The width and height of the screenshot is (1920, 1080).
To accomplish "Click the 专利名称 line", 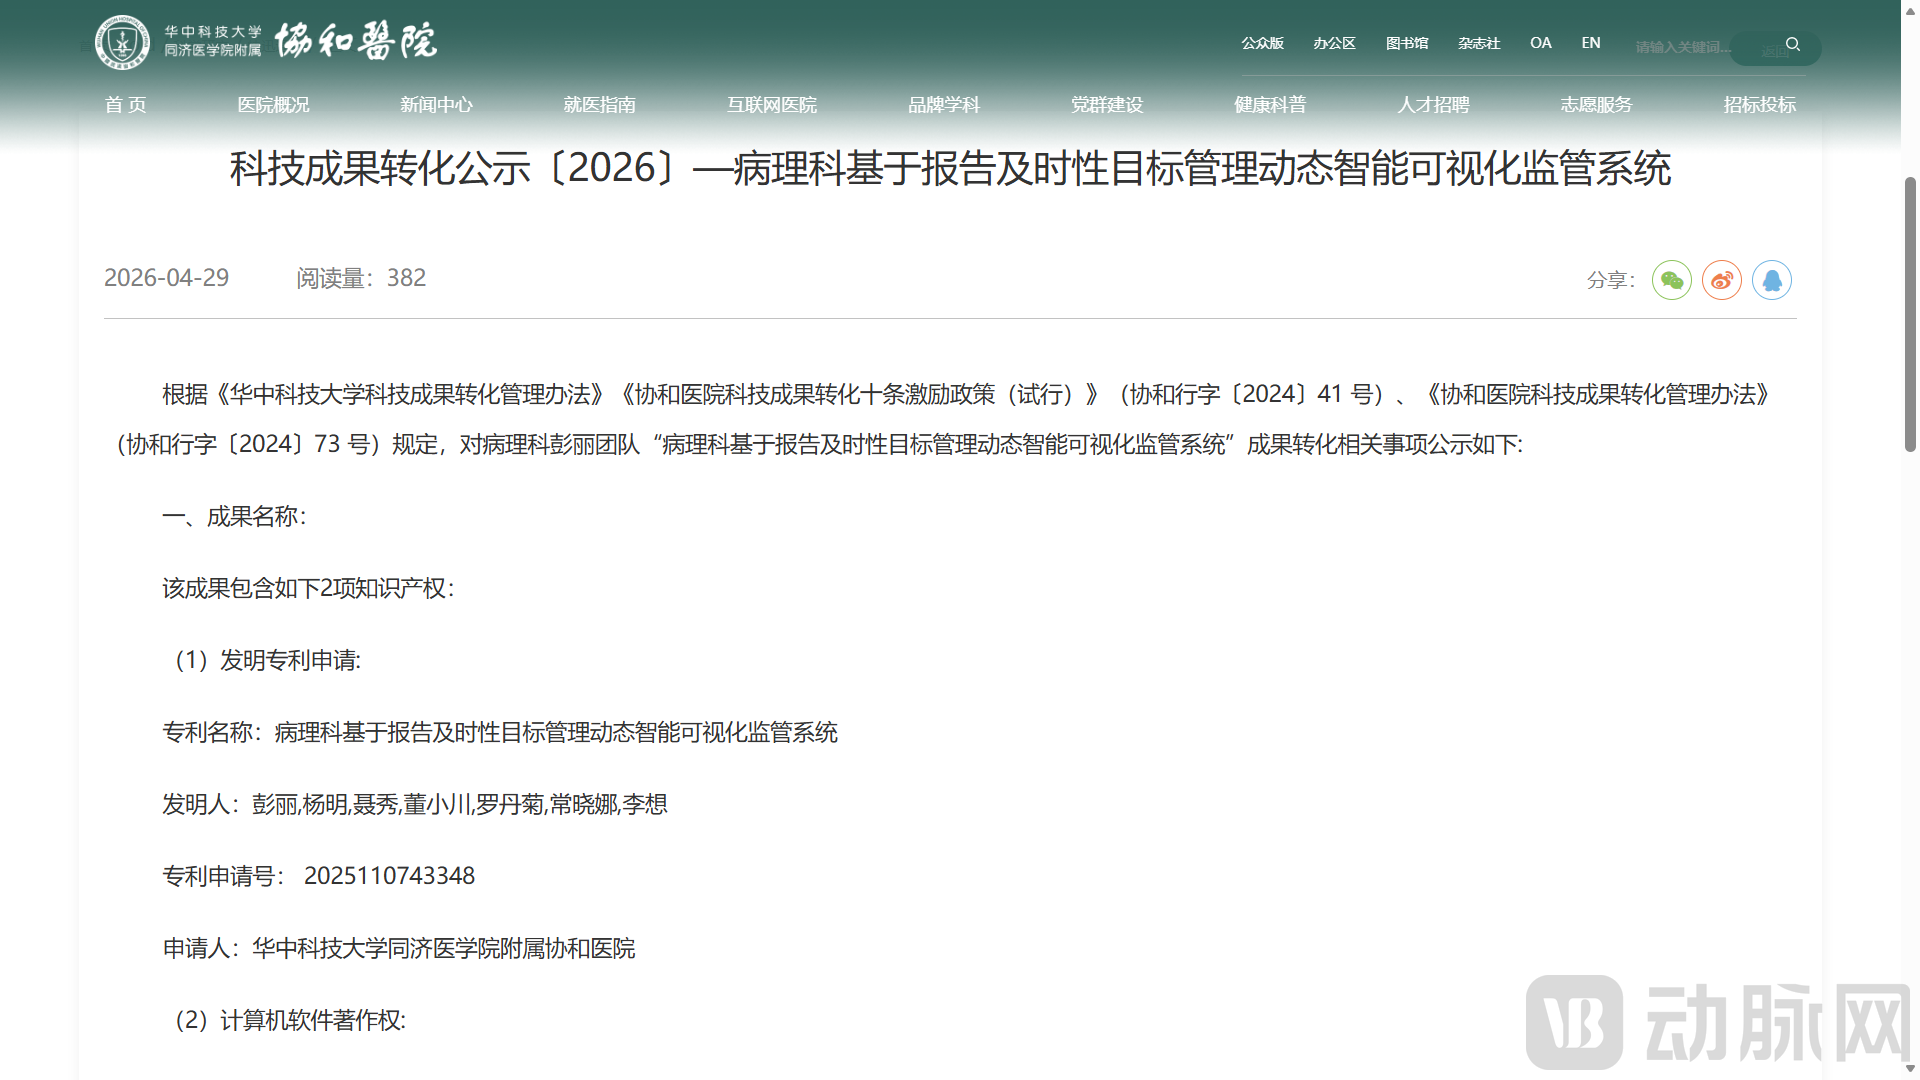I will (500, 732).
